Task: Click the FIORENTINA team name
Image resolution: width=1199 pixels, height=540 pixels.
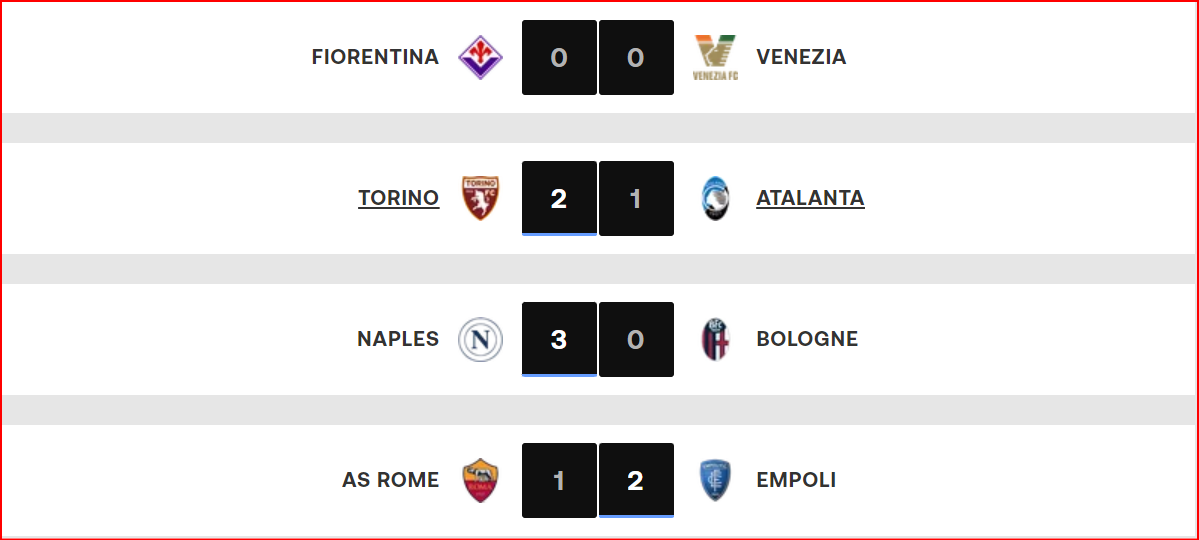Action: coord(375,57)
